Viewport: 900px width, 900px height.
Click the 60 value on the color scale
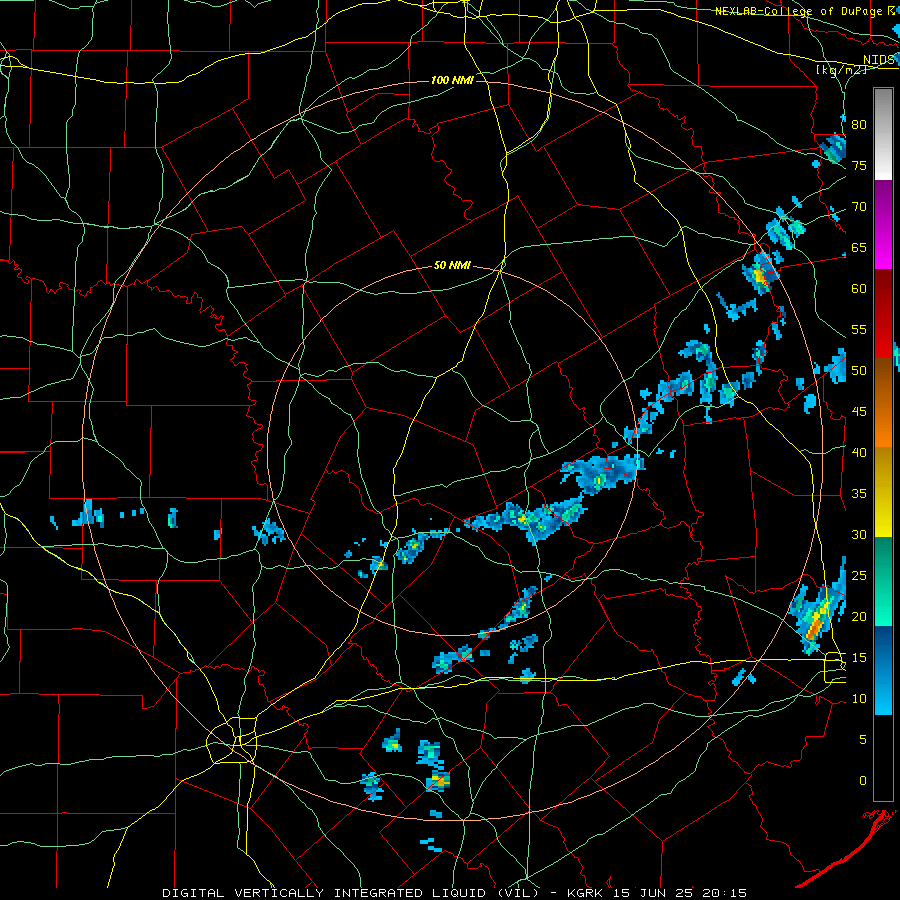point(859,289)
